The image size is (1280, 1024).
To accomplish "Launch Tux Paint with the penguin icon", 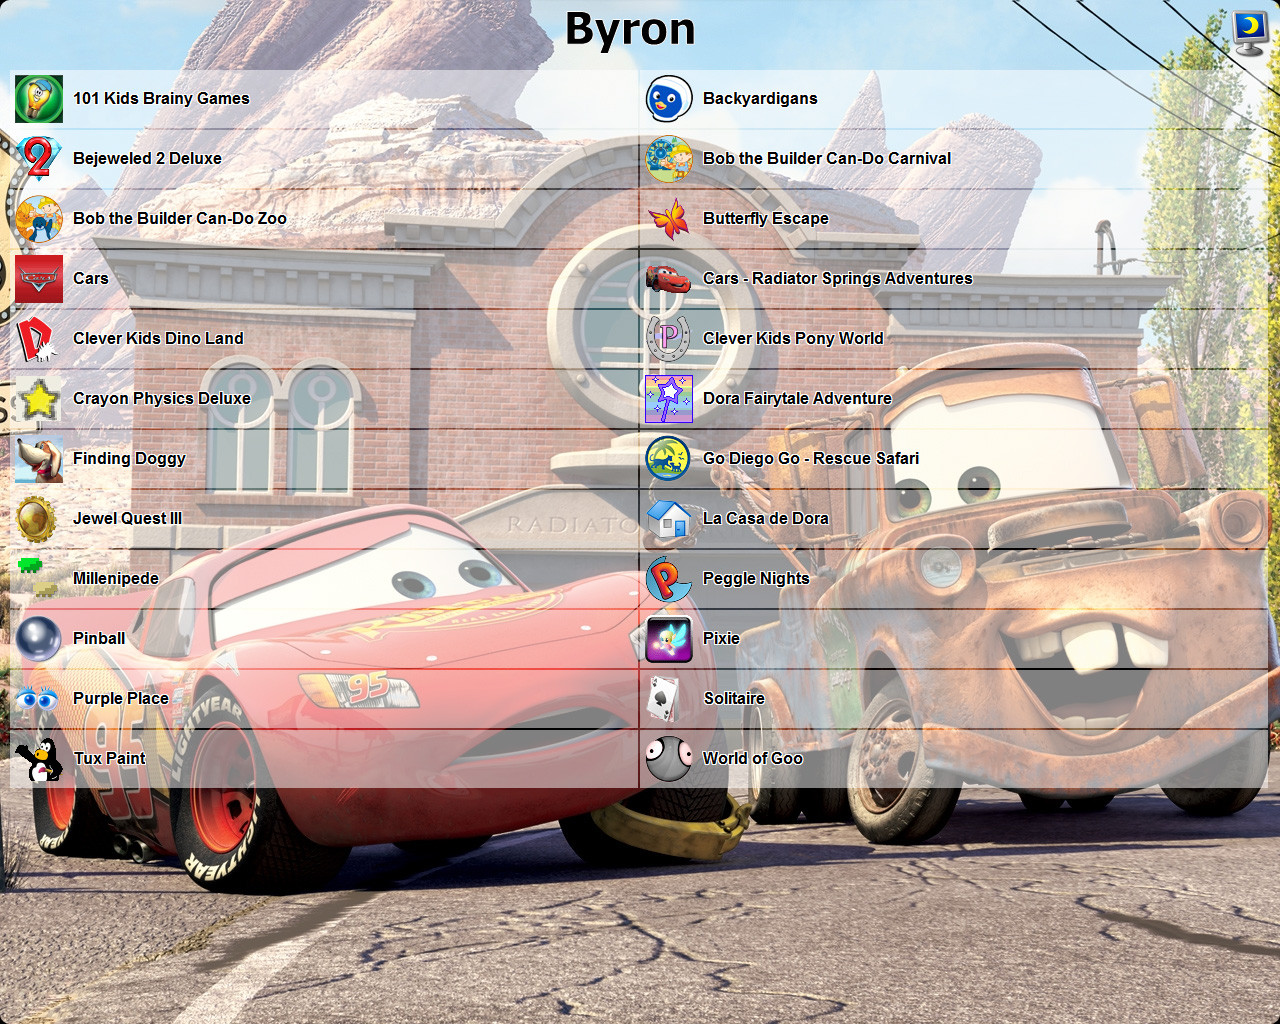I will pyautogui.click(x=39, y=759).
